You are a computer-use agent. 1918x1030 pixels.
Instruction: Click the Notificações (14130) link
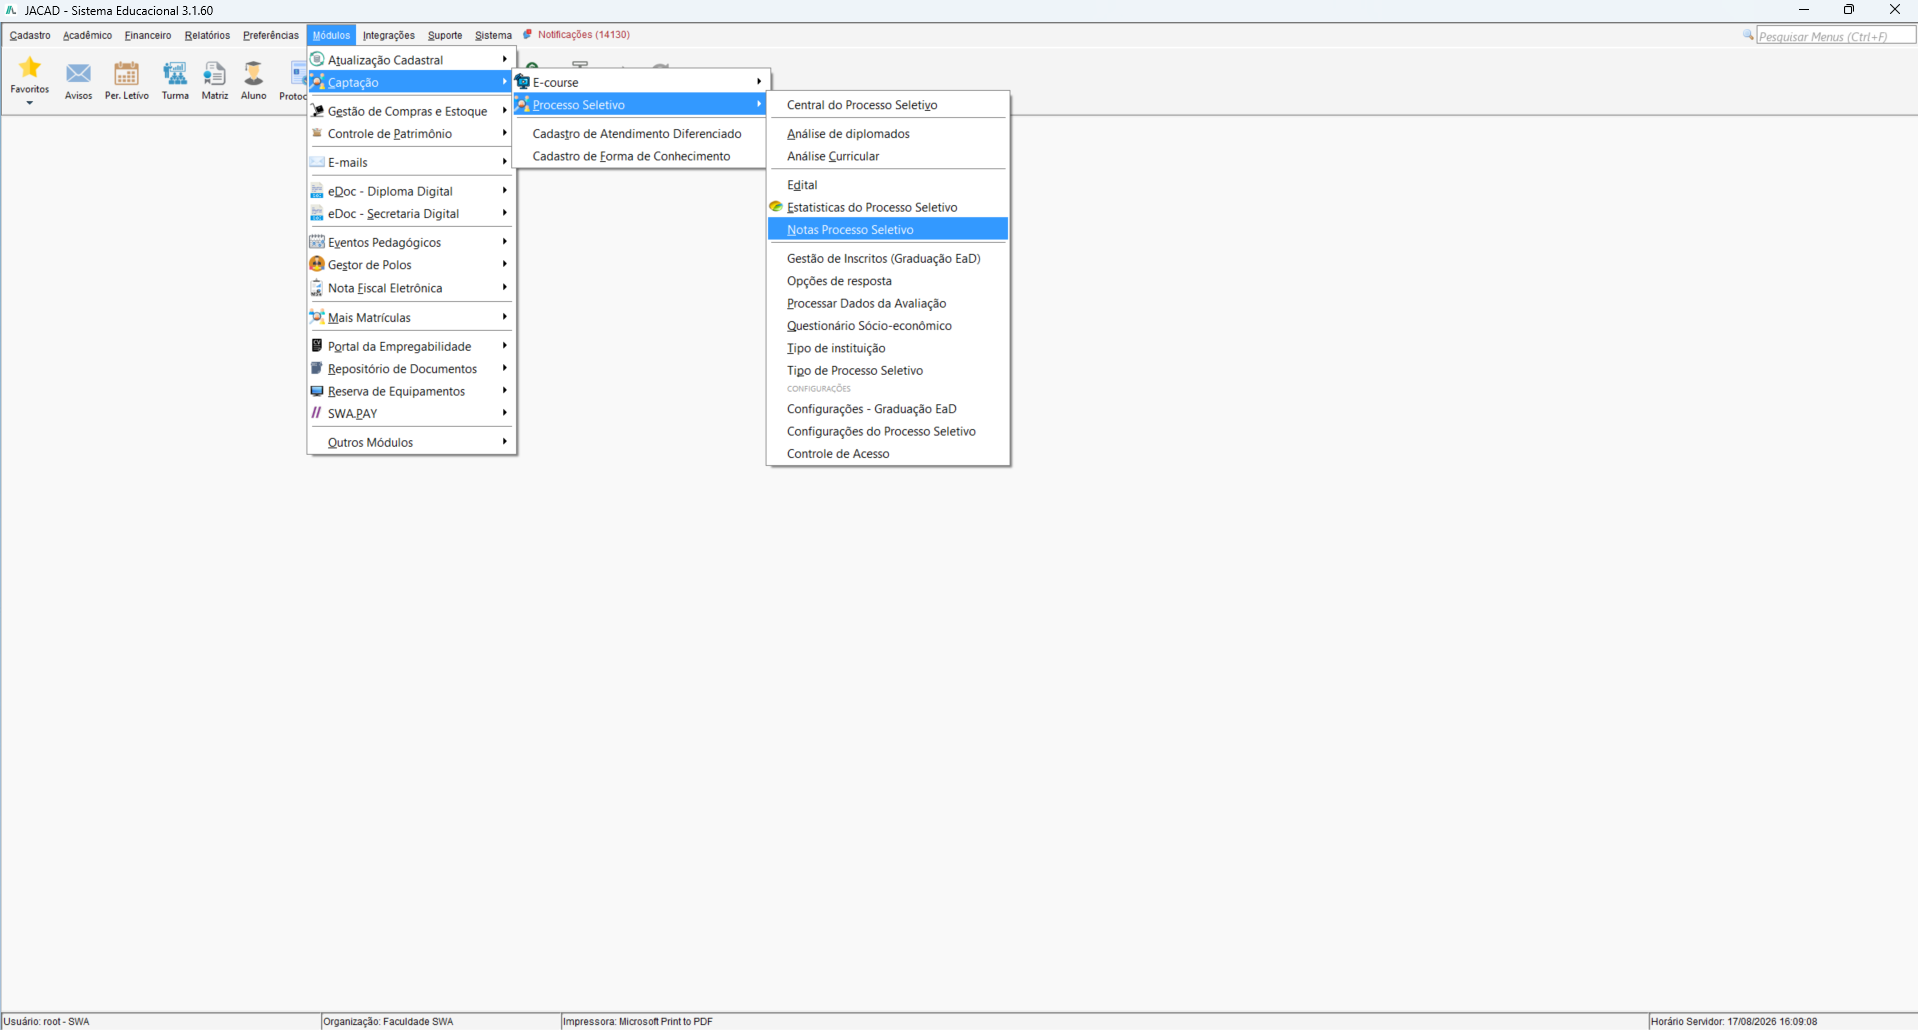click(x=584, y=35)
